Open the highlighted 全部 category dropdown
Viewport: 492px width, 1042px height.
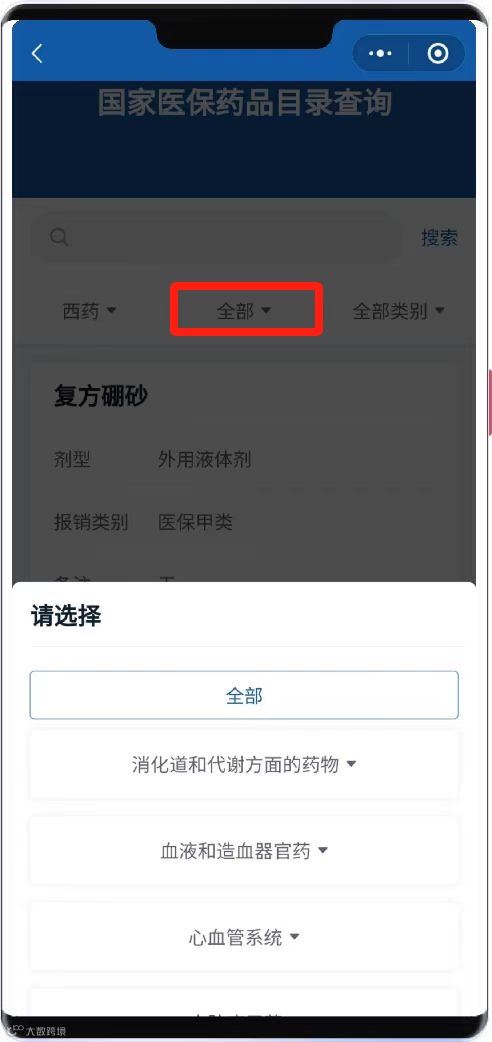[x=244, y=310]
